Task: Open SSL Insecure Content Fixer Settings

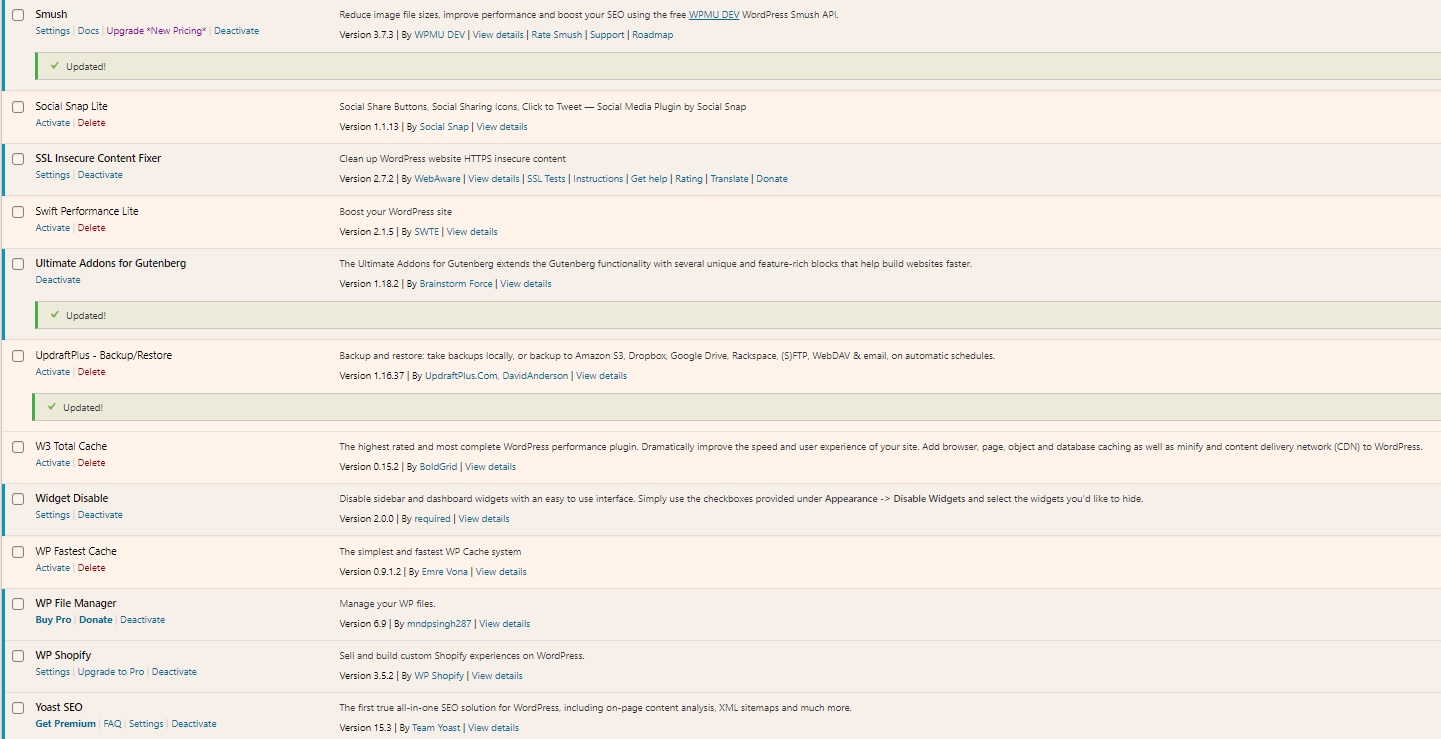Action: 53,175
